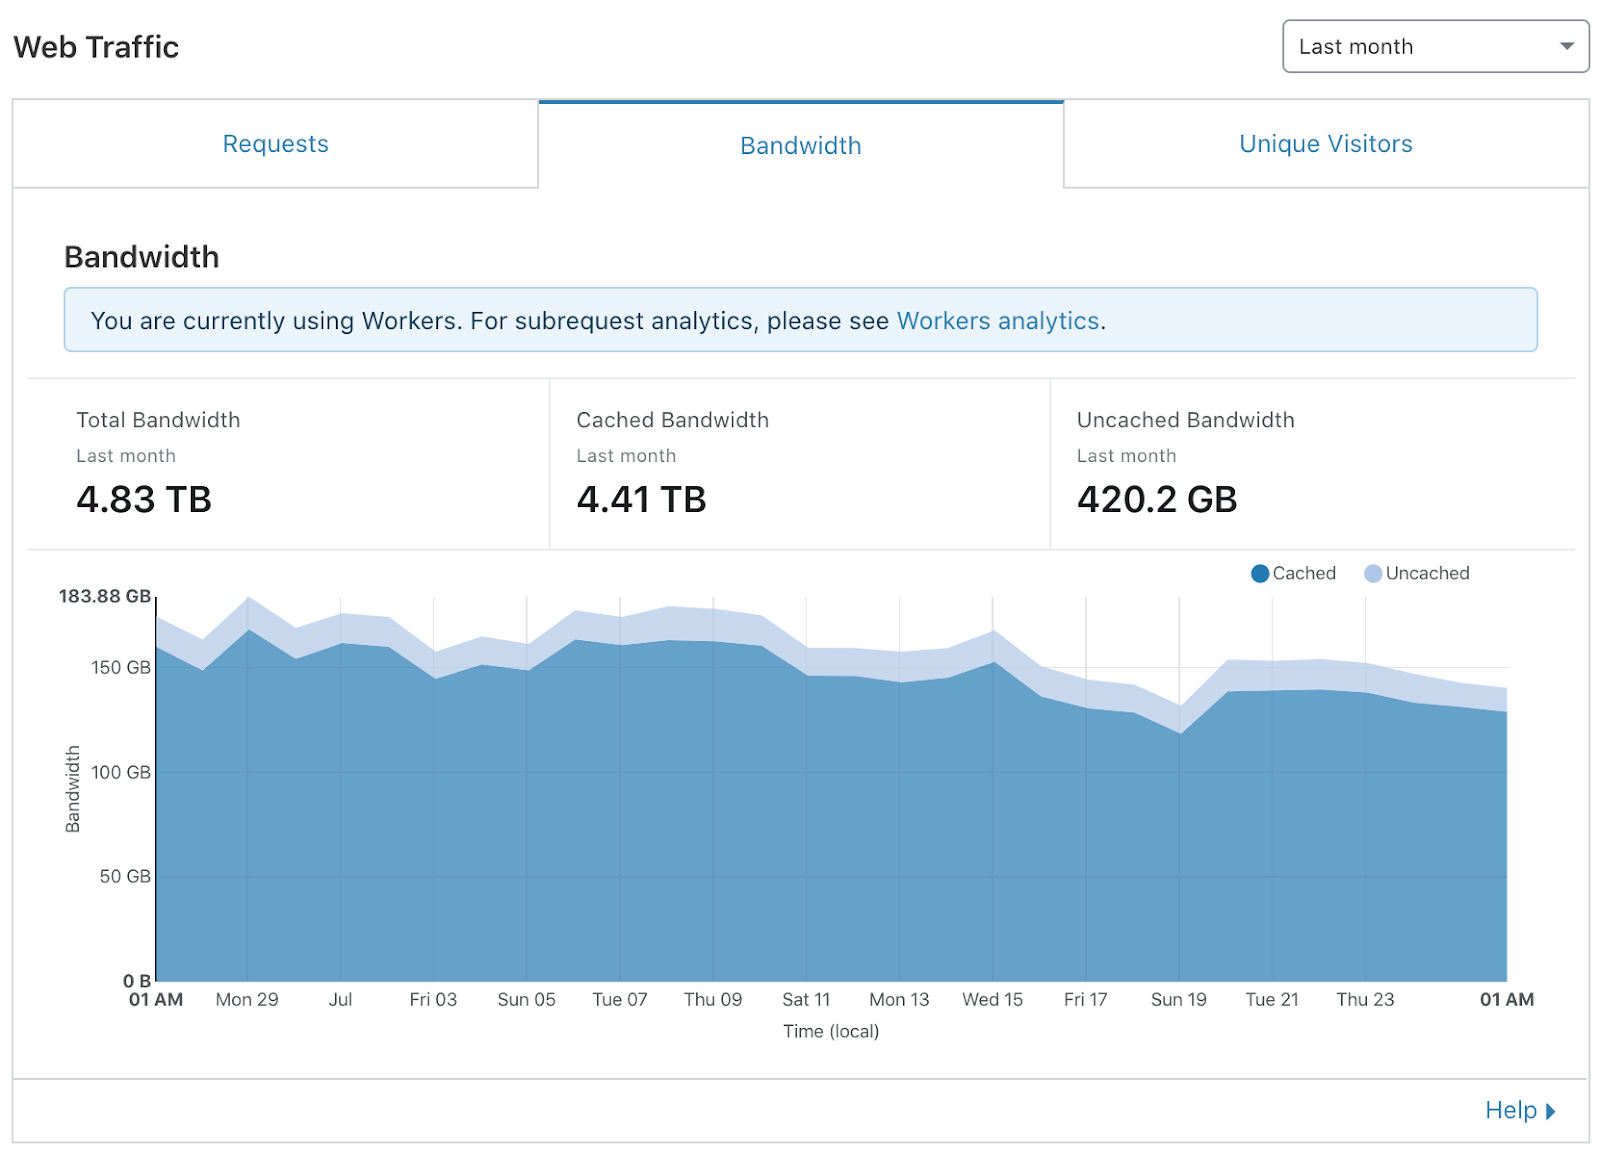Click the 183.88 GB axis maximum label
Viewport: 1600px width, 1155px height.
pos(104,596)
